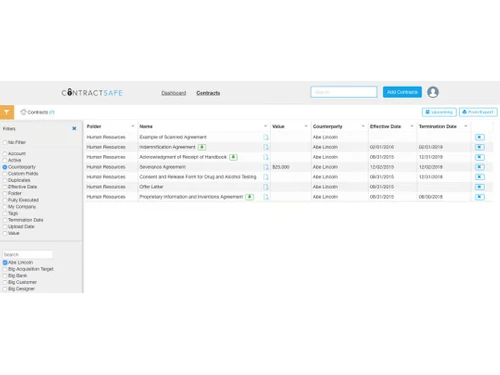Check the Big Customer checkbox

point(5,282)
